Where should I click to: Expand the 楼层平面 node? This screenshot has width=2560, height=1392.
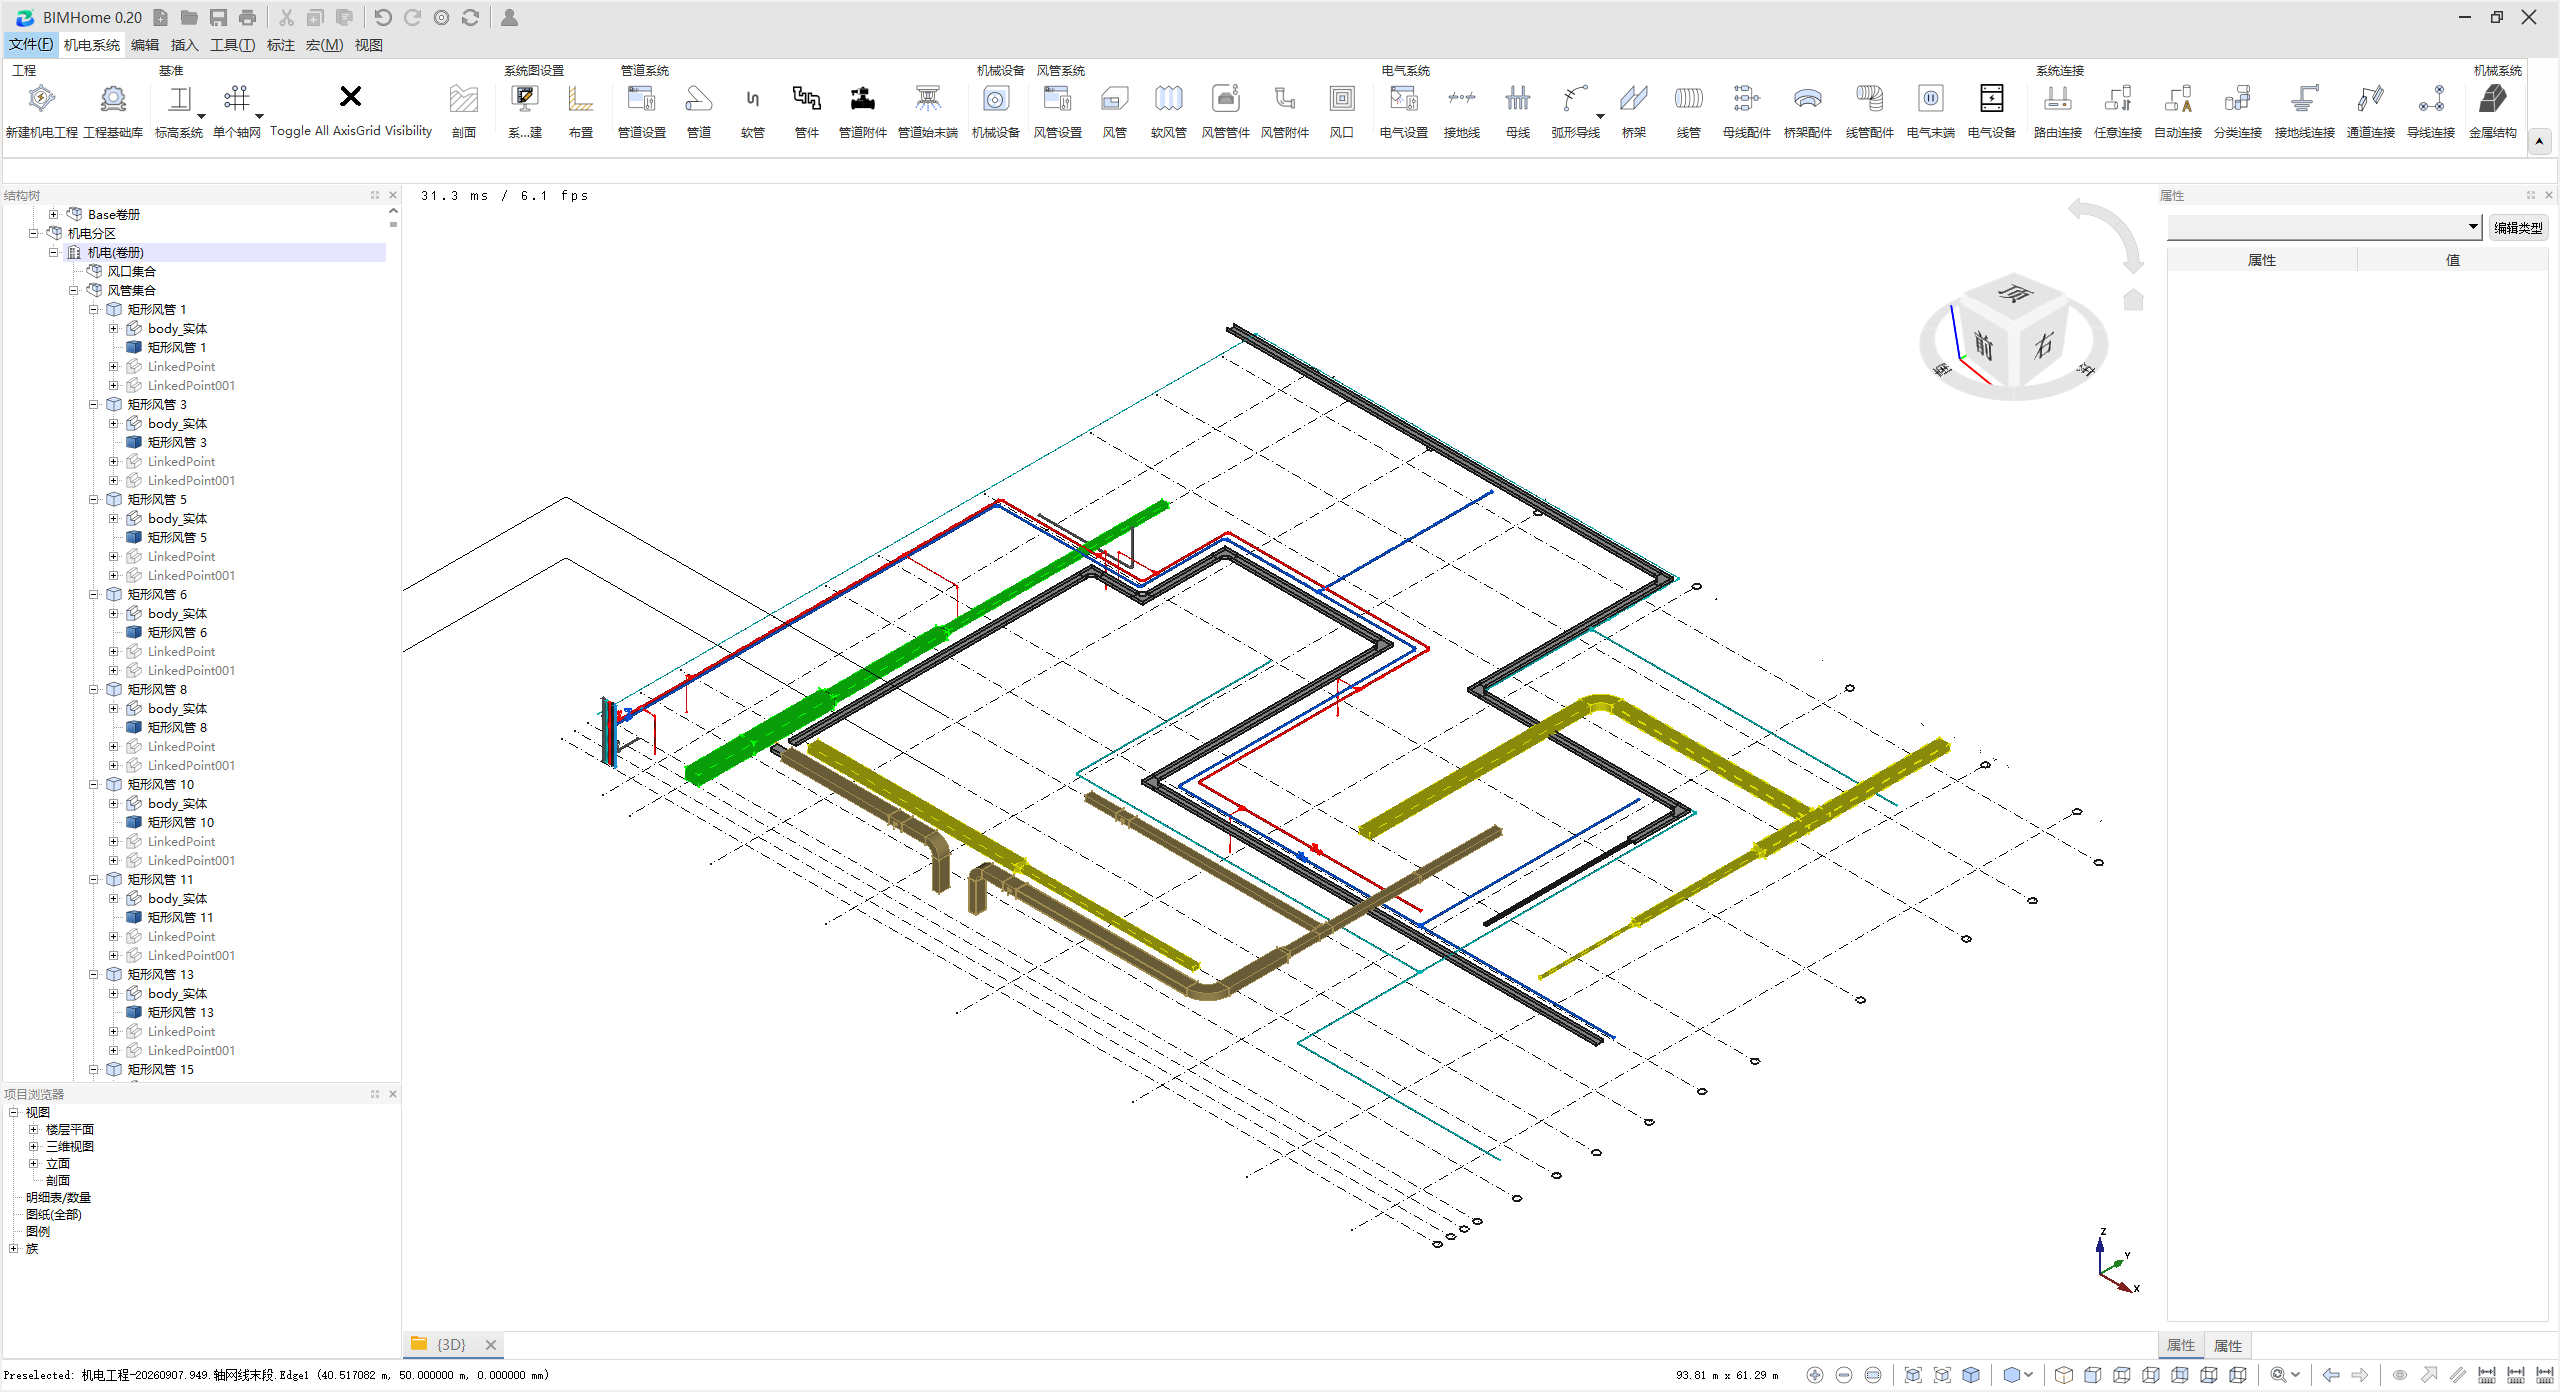(x=34, y=1130)
